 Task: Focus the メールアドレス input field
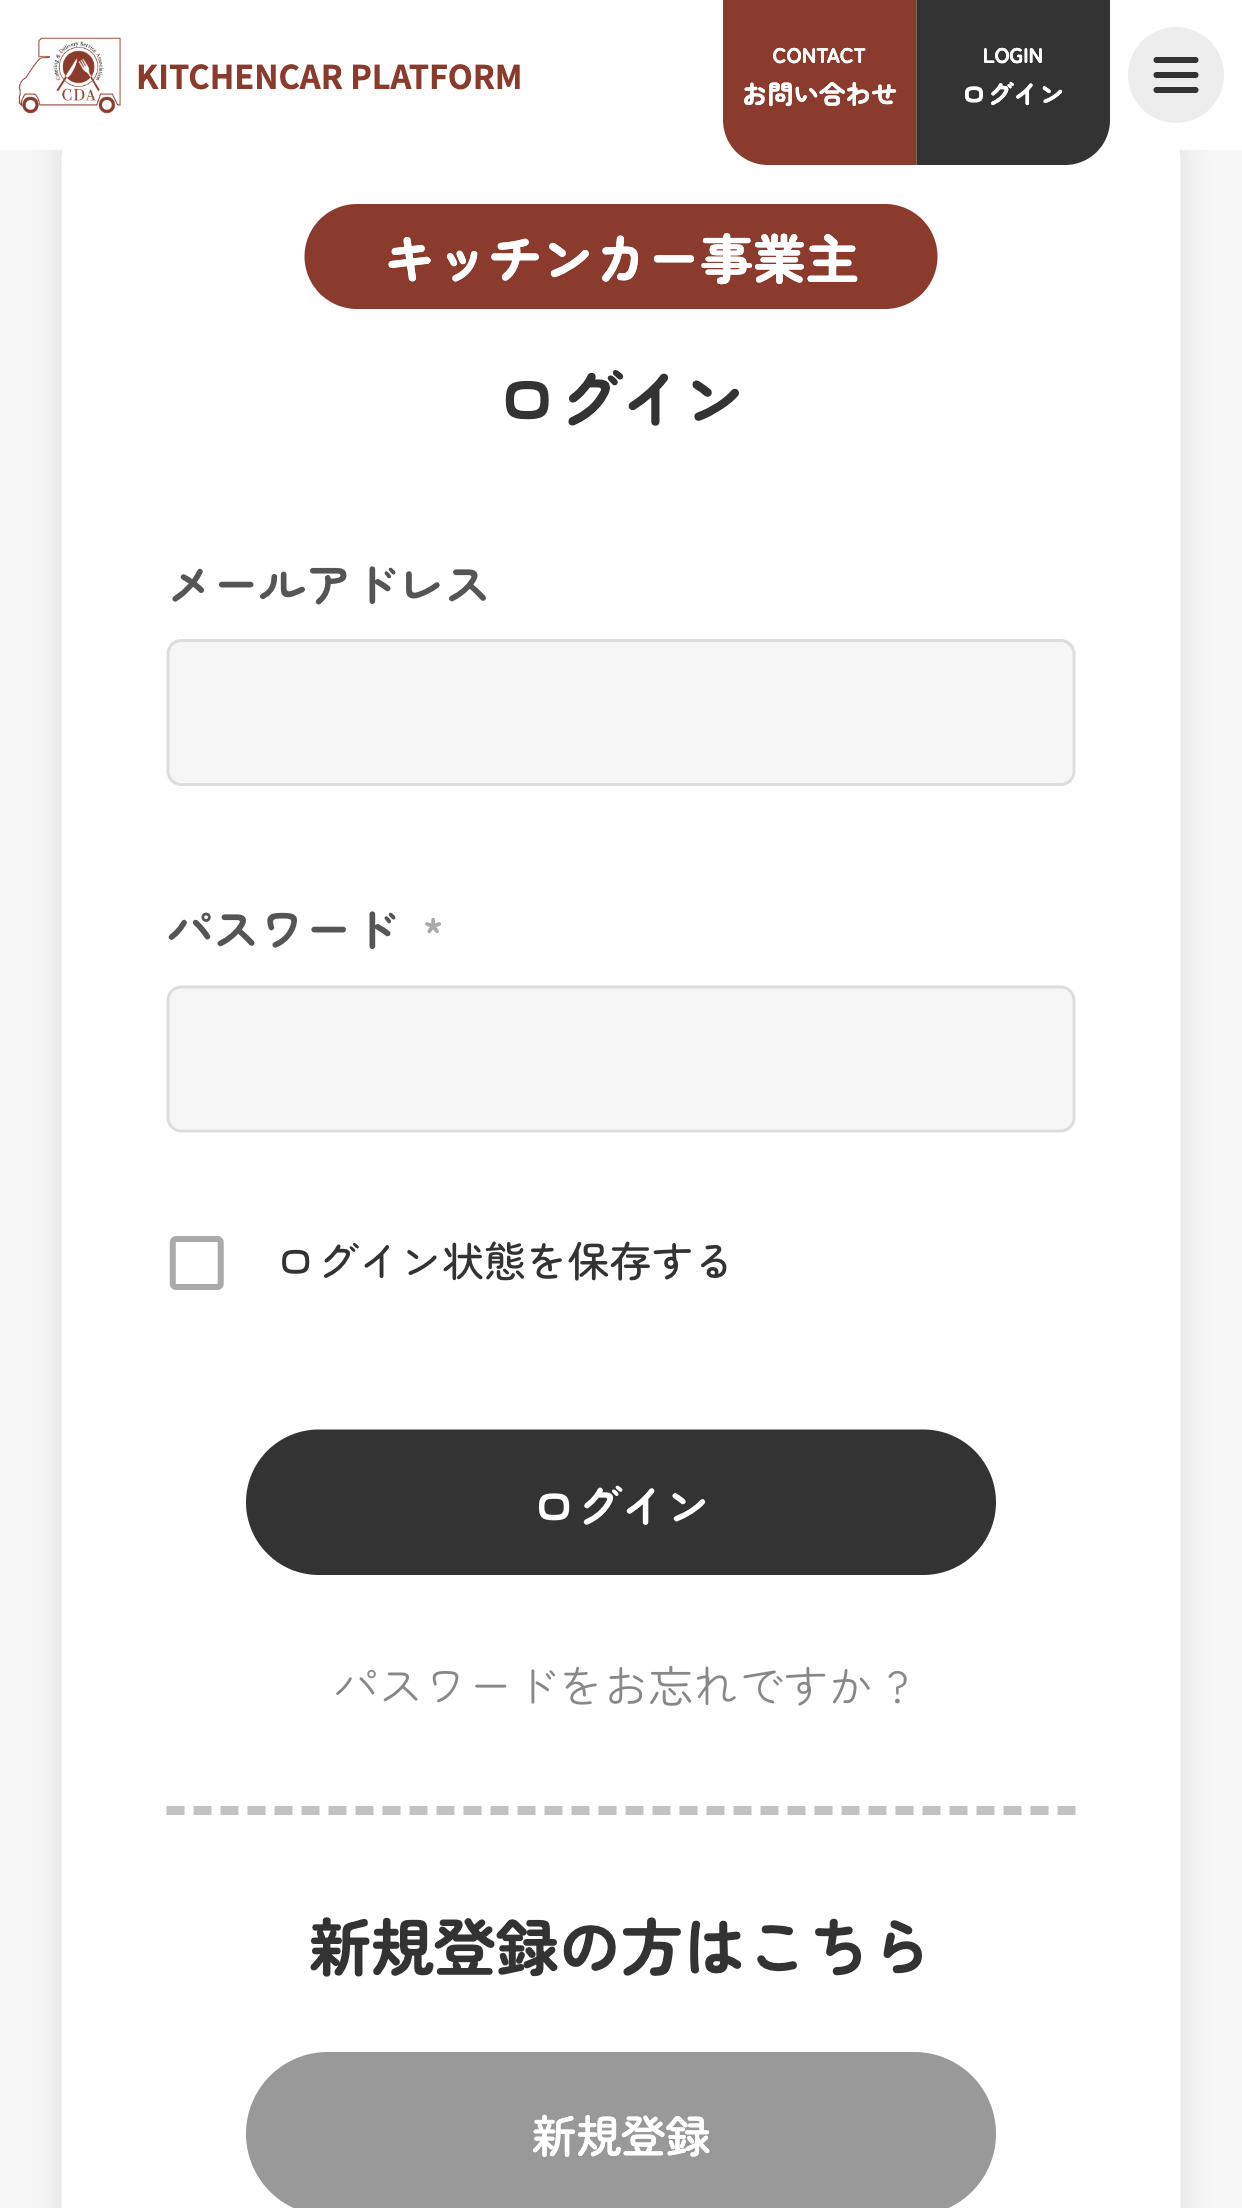click(x=621, y=712)
